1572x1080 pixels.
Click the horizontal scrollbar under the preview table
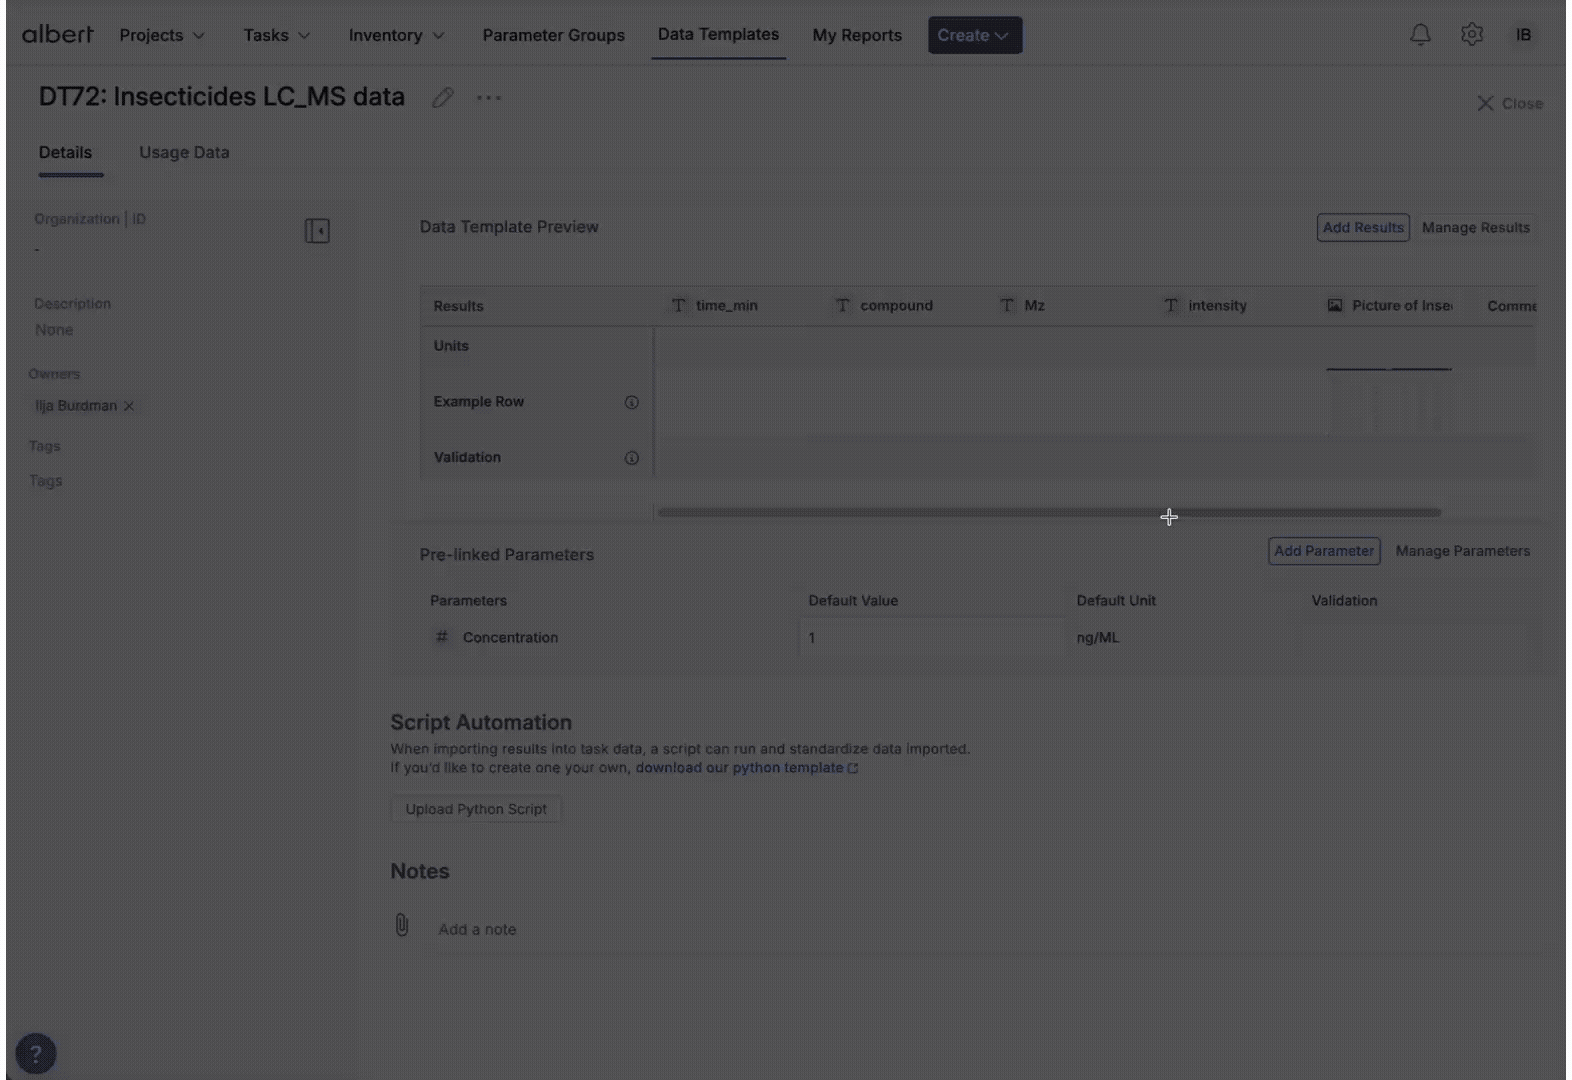click(1048, 513)
